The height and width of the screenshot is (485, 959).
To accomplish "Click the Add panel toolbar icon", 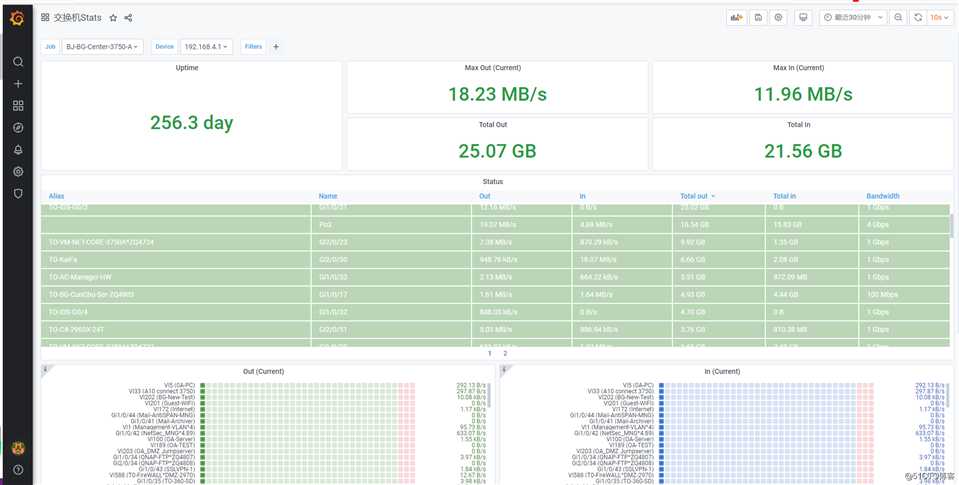I will tap(736, 18).
